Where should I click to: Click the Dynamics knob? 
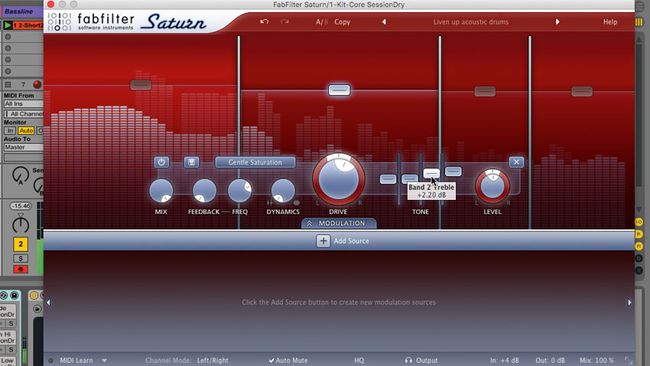[283, 191]
